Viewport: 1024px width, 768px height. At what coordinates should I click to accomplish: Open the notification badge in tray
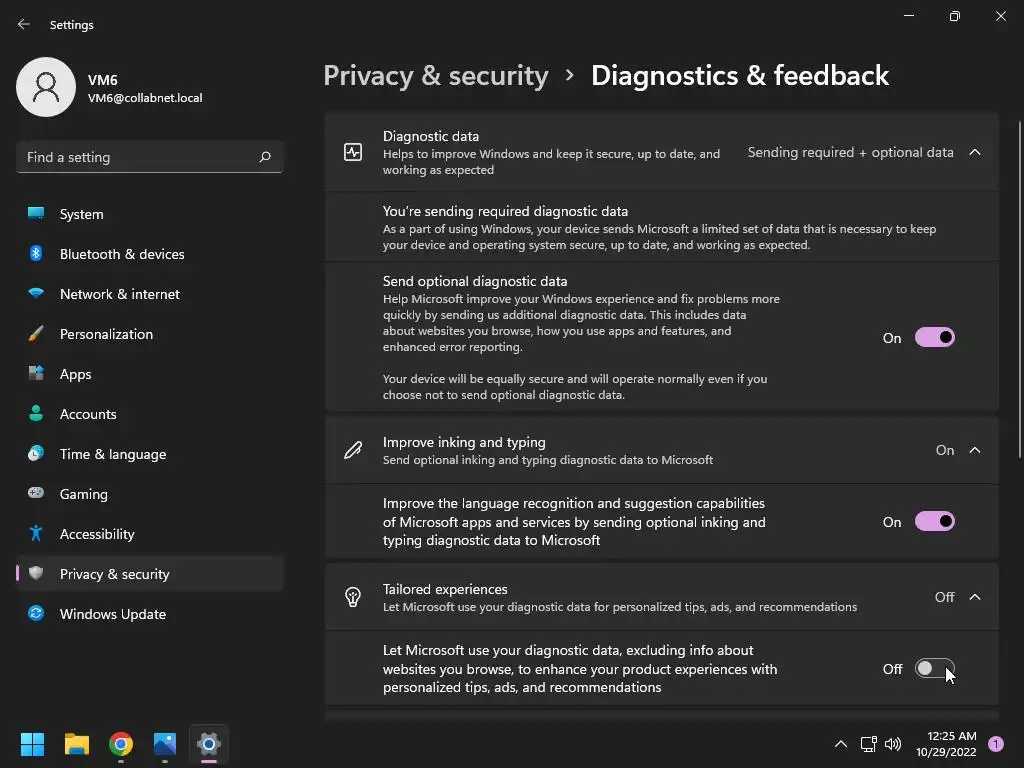(x=996, y=744)
